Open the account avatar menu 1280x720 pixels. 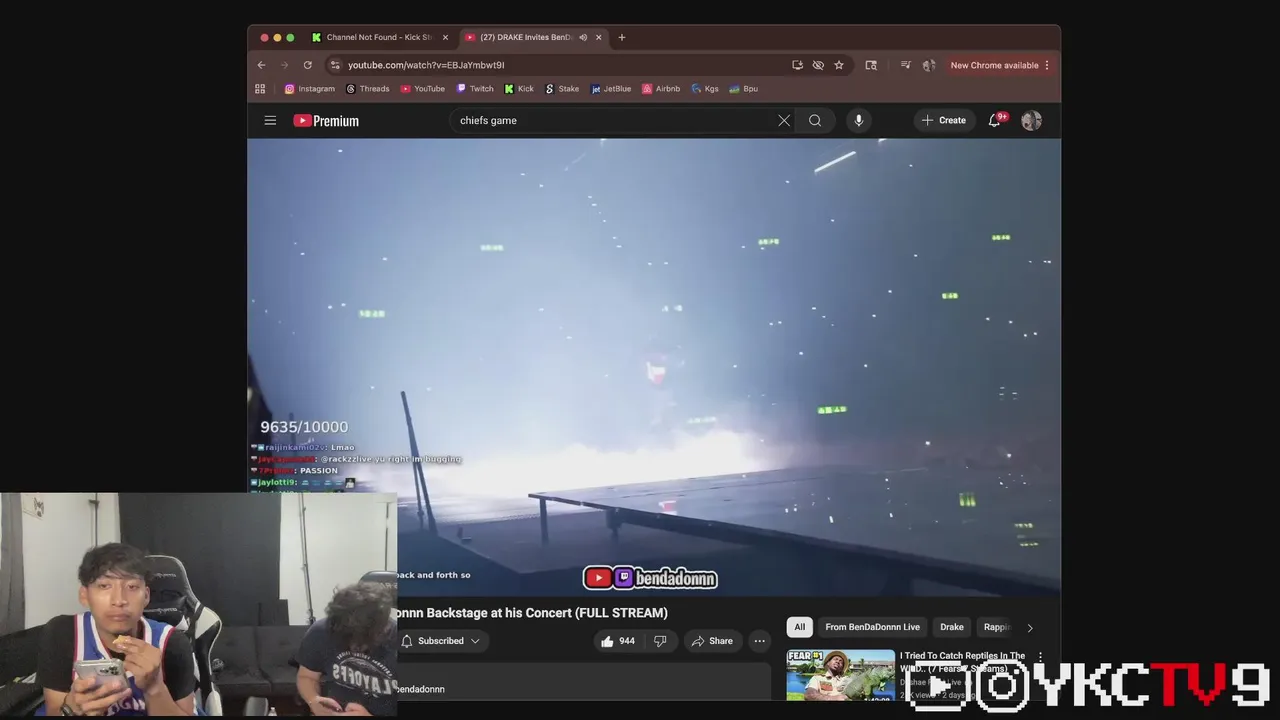[1031, 120]
